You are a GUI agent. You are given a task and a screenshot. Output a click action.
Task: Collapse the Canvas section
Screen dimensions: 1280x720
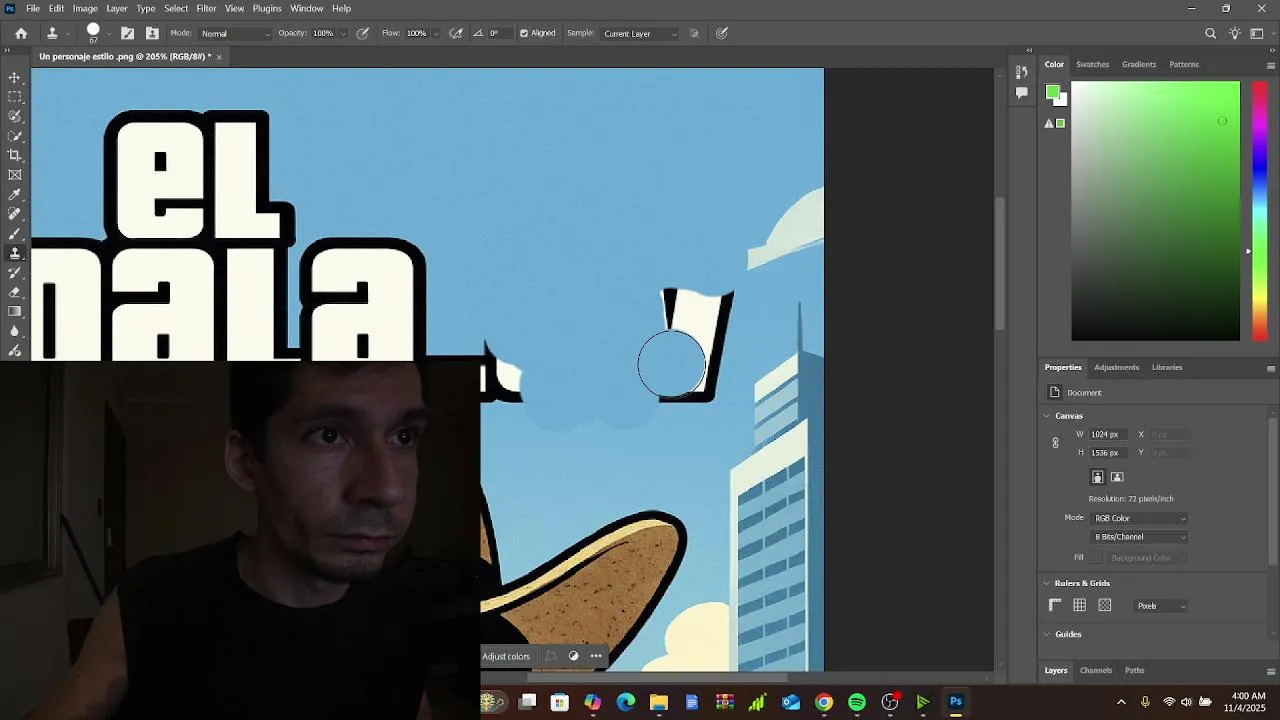[x=1047, y=416]
